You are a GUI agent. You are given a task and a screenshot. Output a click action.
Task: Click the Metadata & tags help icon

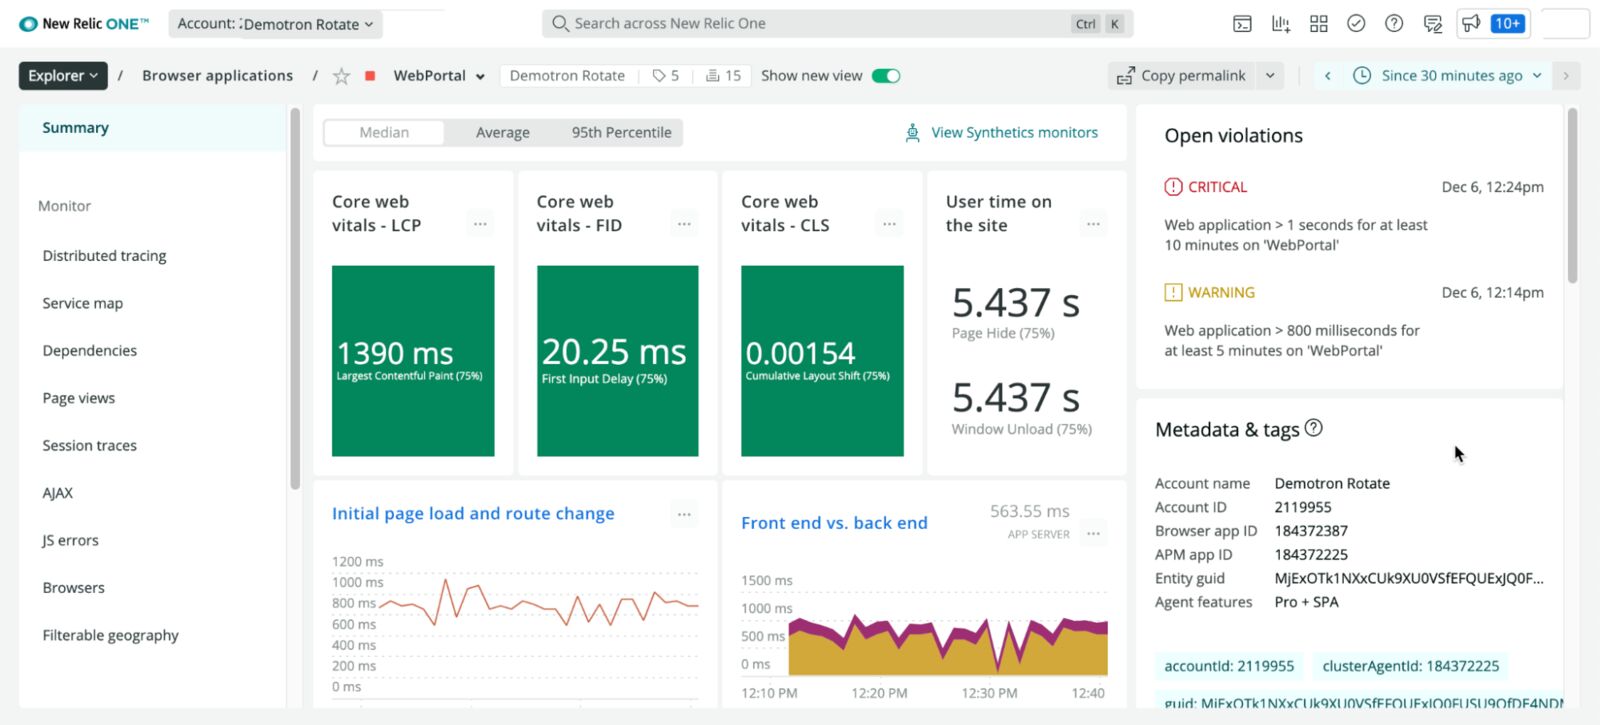(x=1314, y=428)
